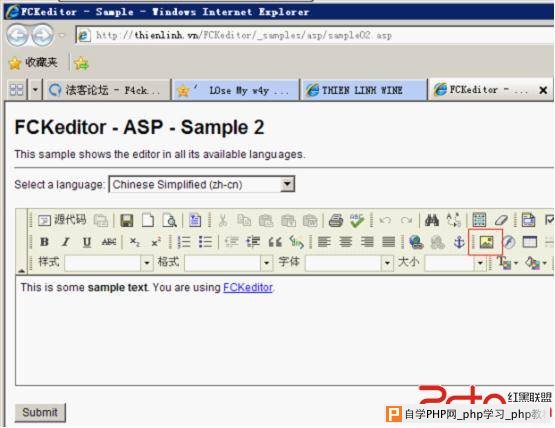
Task: Align text right
Action: (367, 242)
